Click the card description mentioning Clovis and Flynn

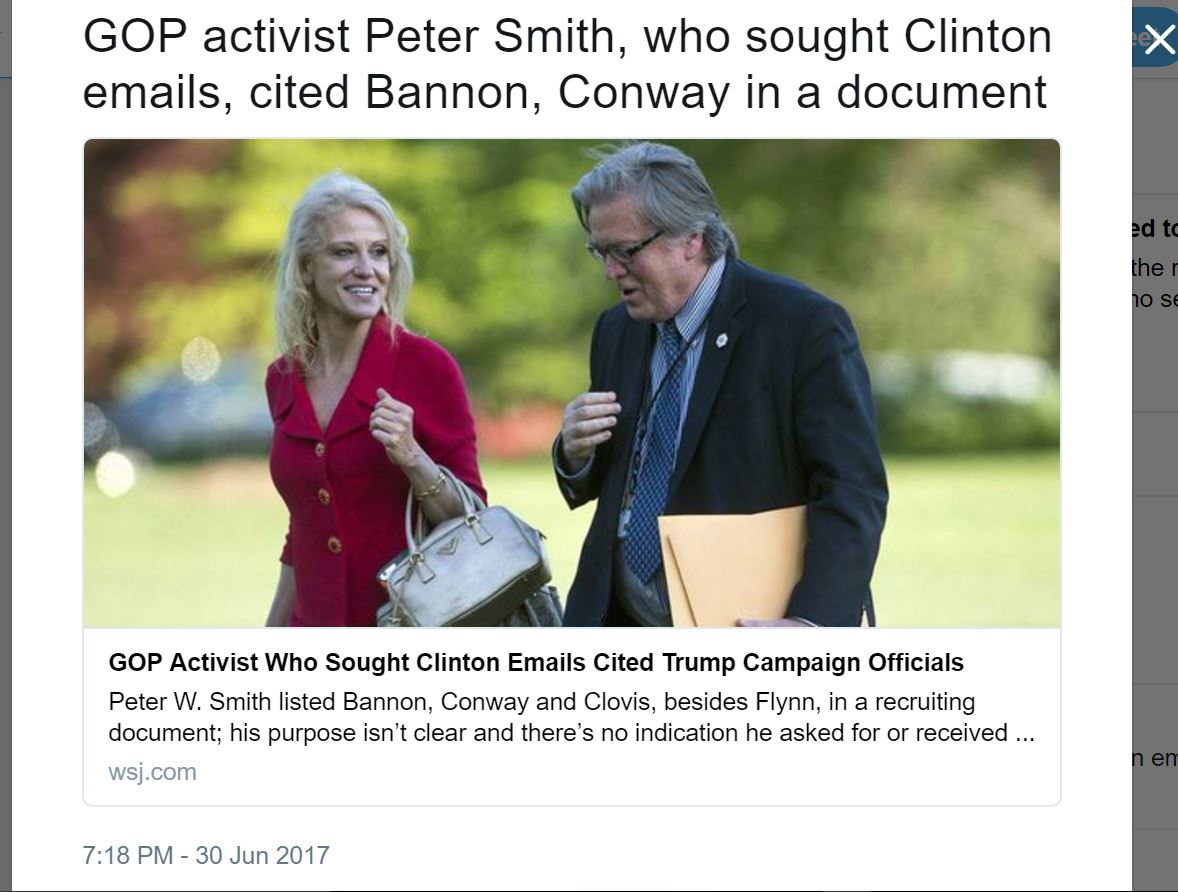[572, 717]
